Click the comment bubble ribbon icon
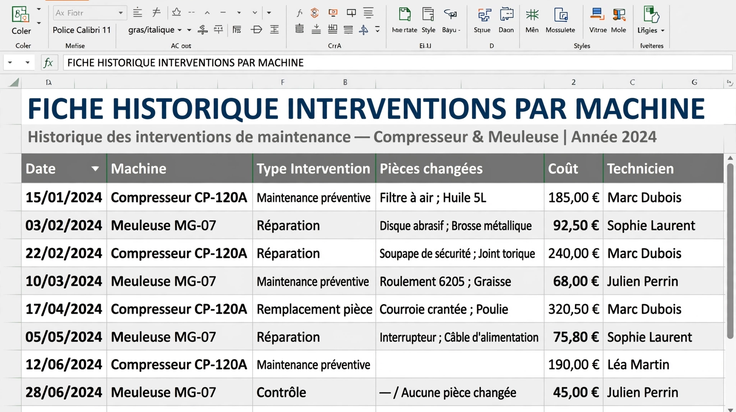 (351, 13)
